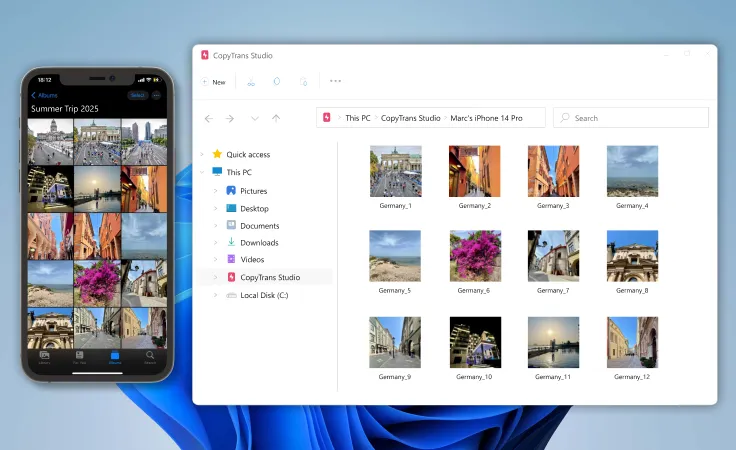Open the For You tab on the iPhone
736x450 pixels.
[x=79, y=357]
